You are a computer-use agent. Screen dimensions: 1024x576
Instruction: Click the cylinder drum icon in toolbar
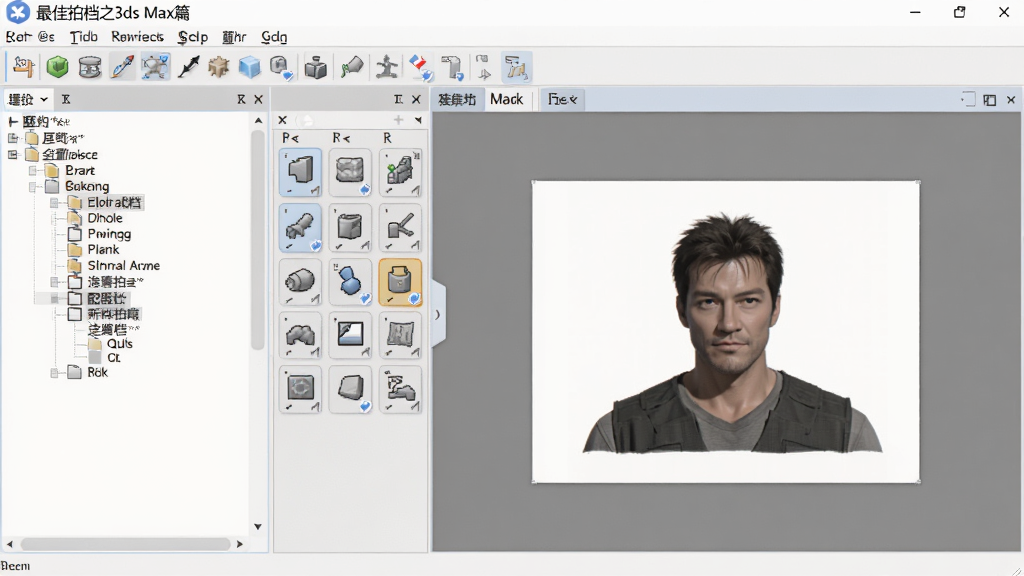89,67
